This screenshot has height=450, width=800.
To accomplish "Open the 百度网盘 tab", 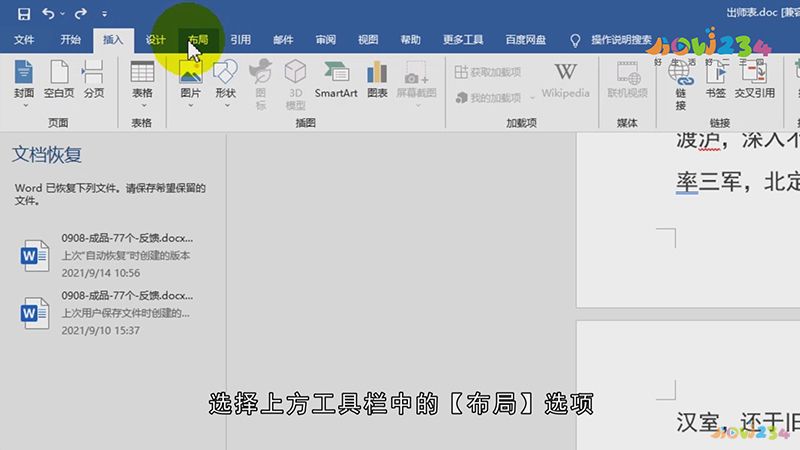I will [526, 40].
